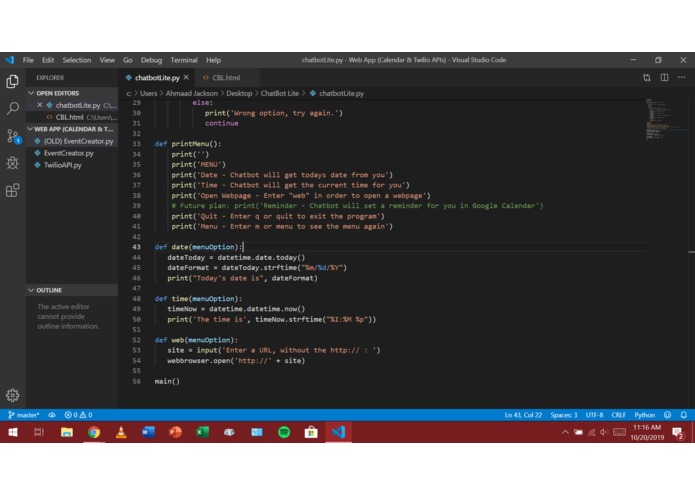Image resolution: width=695 pixels, height=494 pixels.
Task: Open Task View on the taskbar
Action: (39, 432)
